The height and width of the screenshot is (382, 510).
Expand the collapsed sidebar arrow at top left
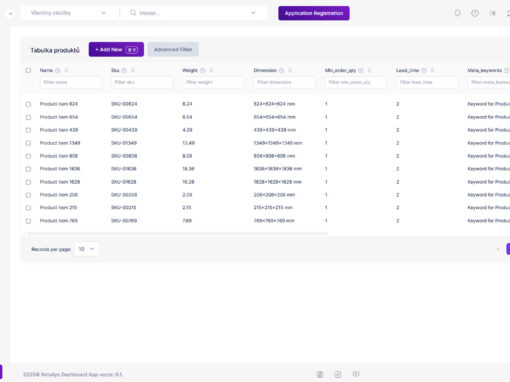click(11, 13)
